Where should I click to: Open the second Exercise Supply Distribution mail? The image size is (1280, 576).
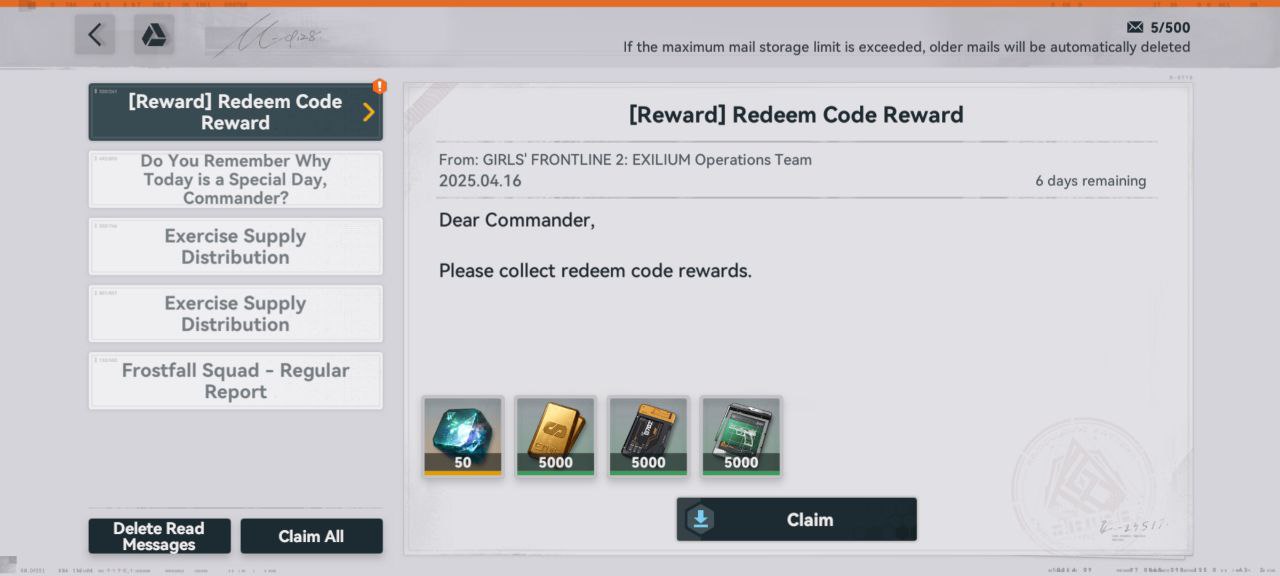(x=236, y=313)
